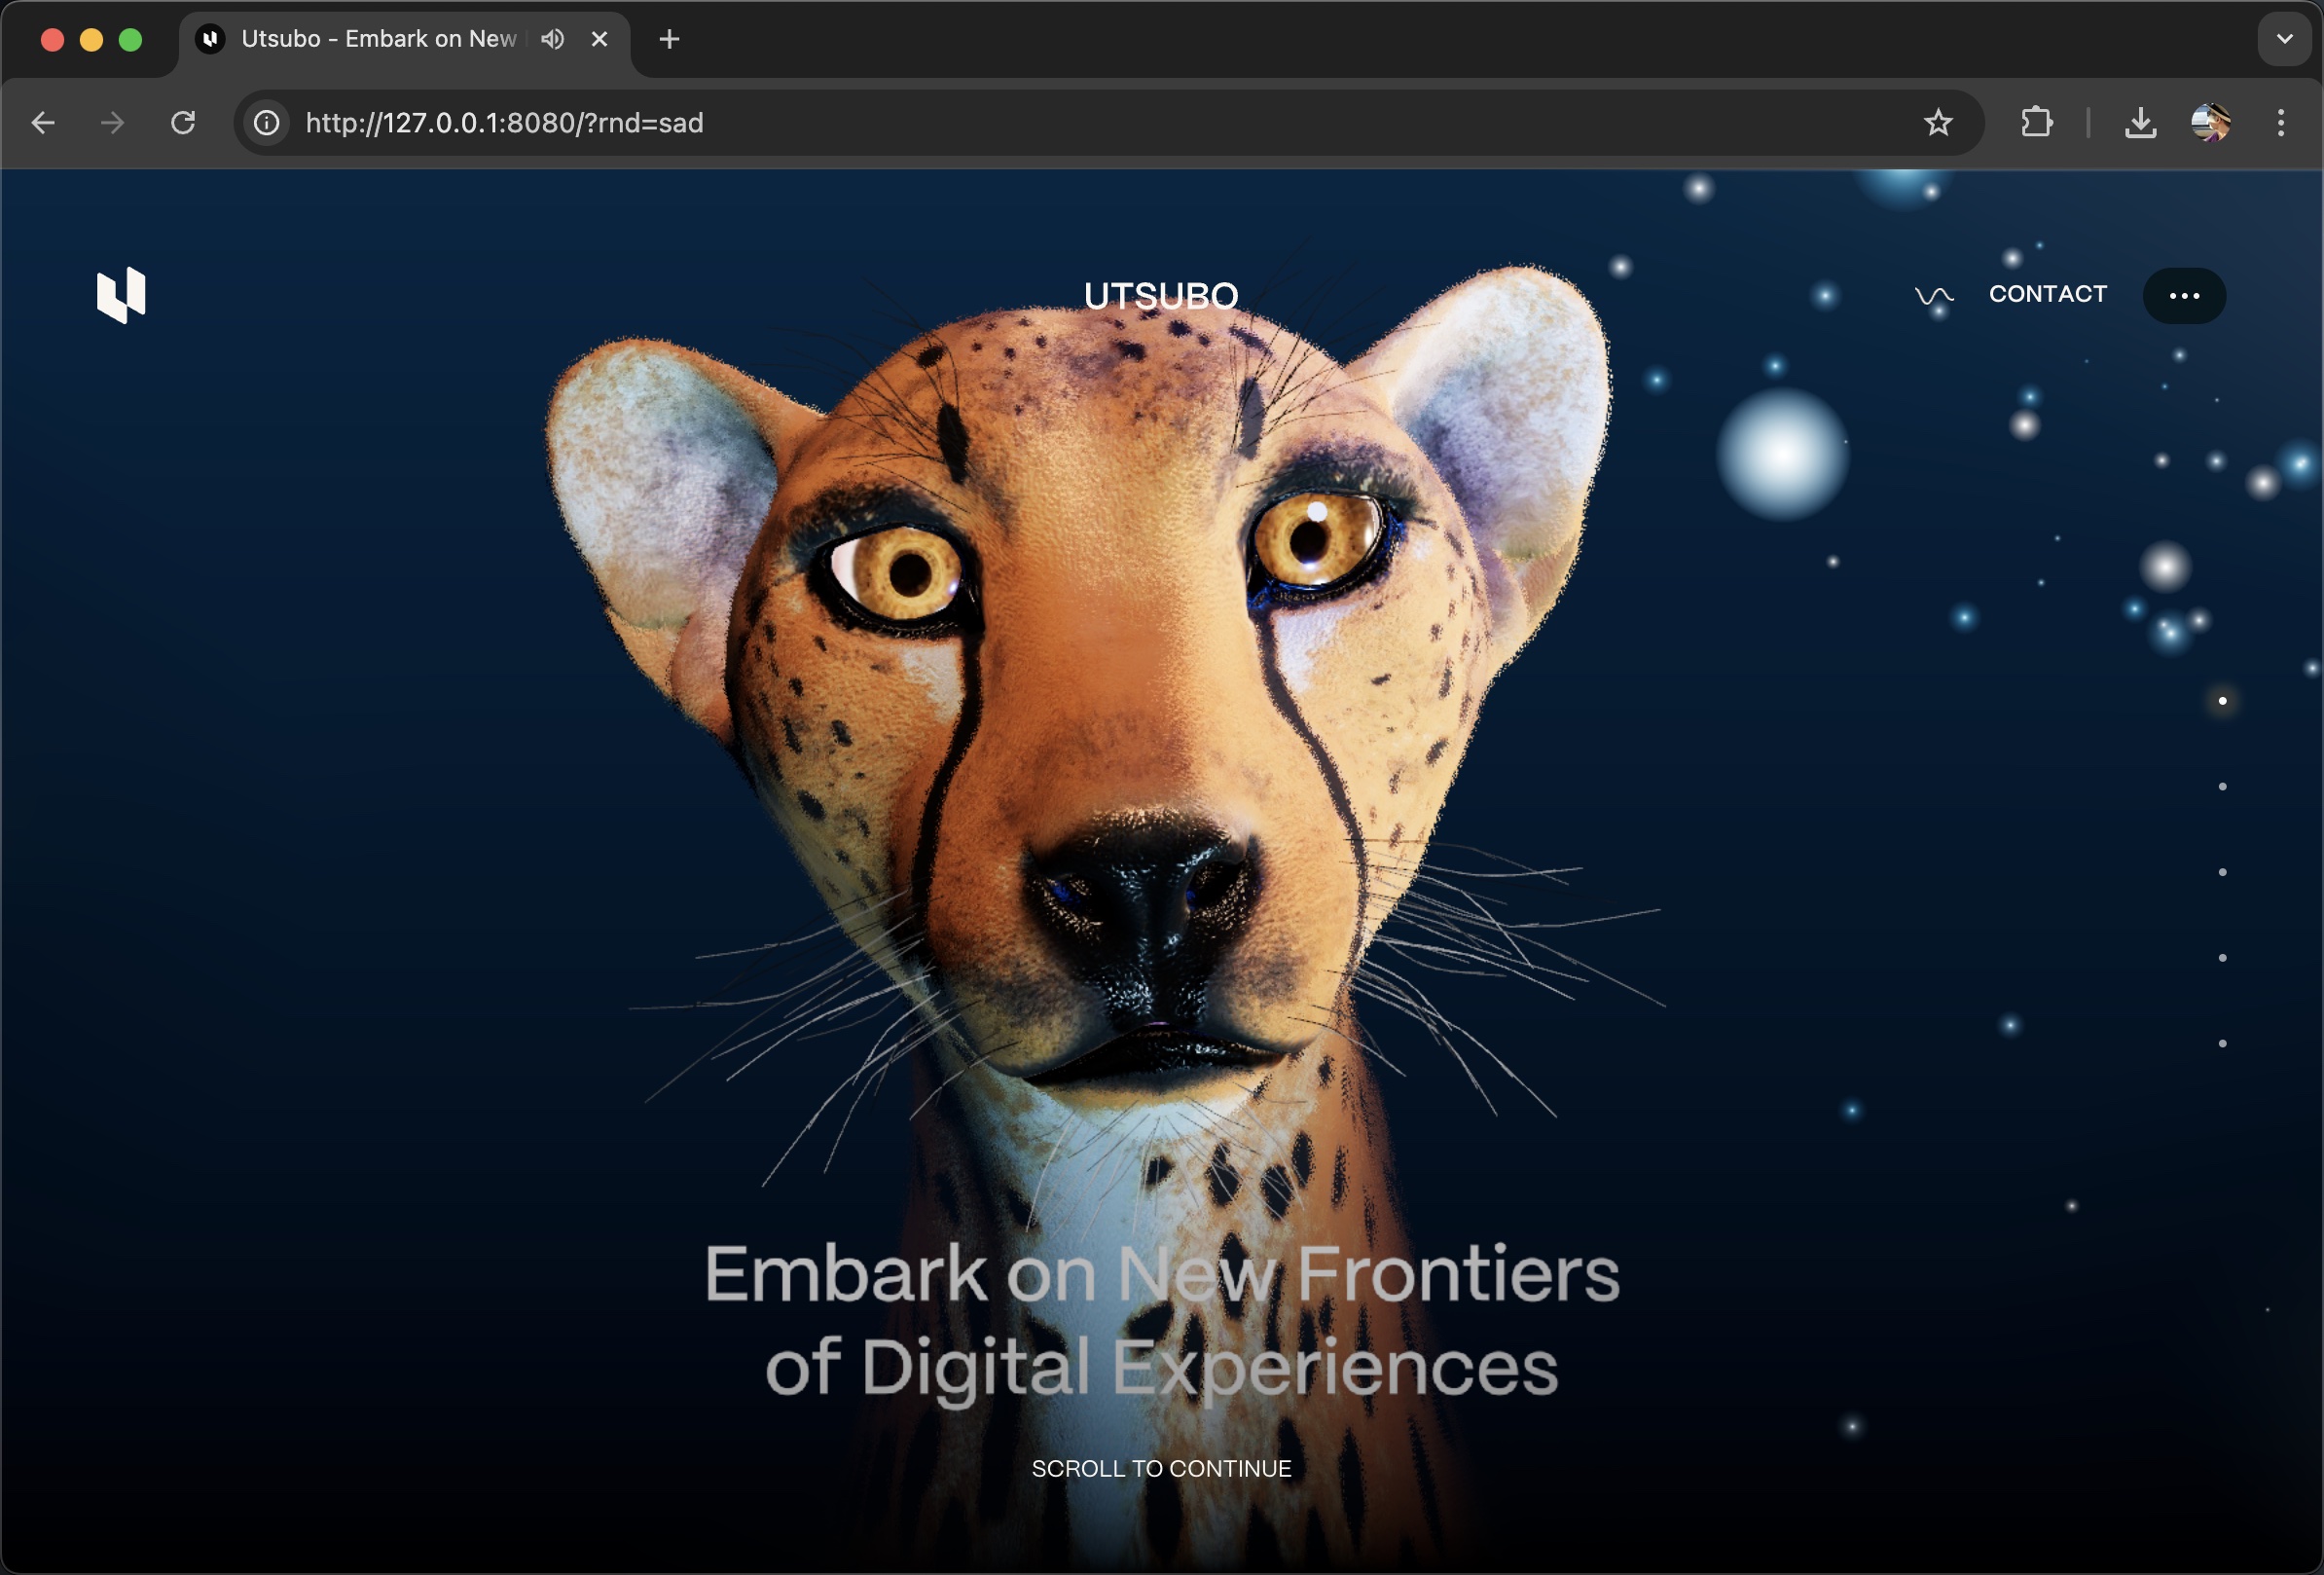Expand the tab search chevron
Screen dimensions: 2324x1575
[x=2284, y=39]
